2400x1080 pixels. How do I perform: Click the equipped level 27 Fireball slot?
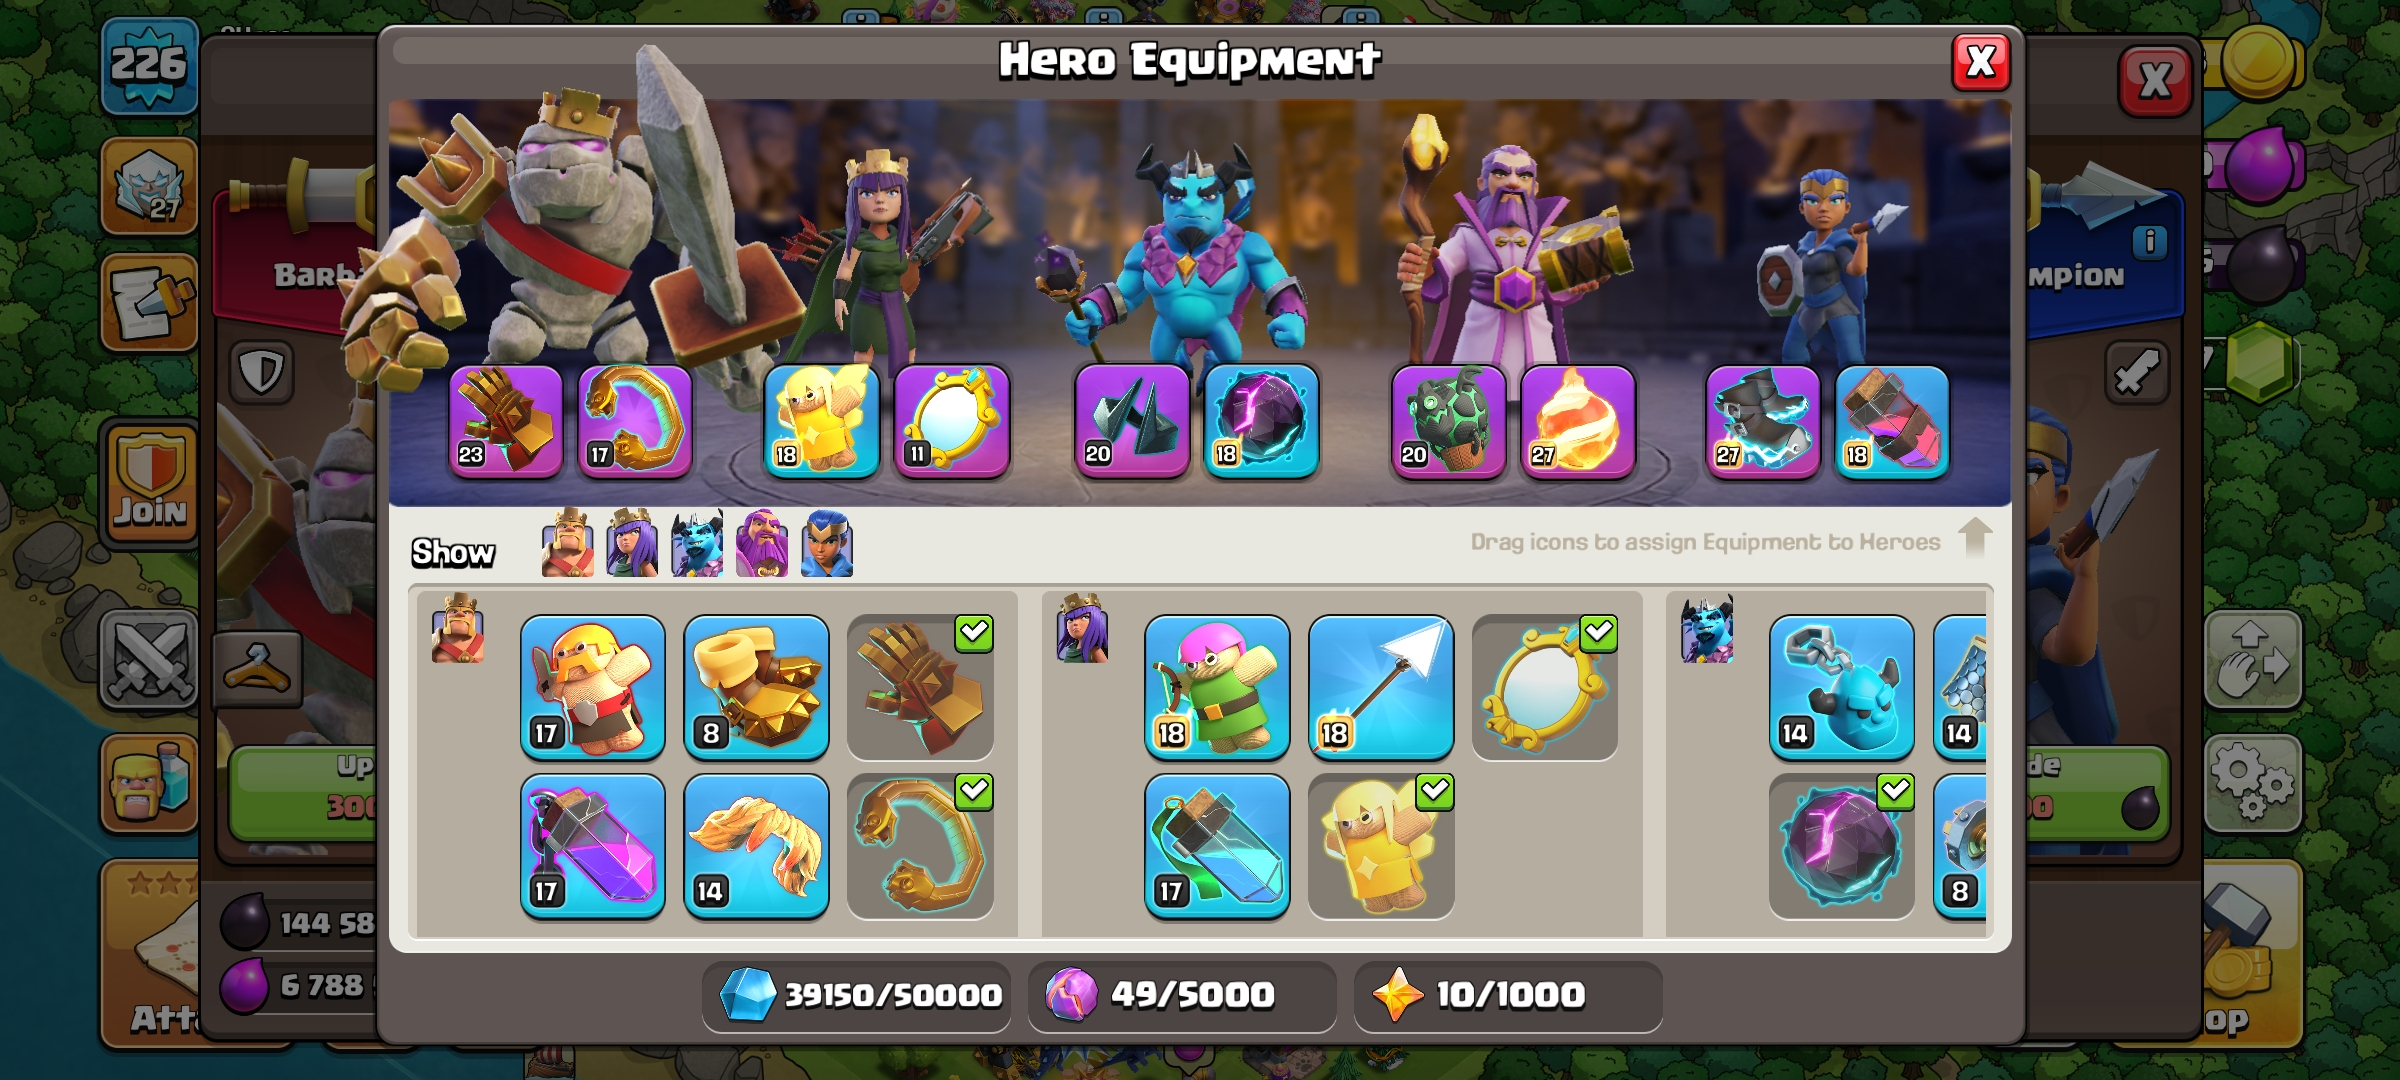coord(1578,421)
